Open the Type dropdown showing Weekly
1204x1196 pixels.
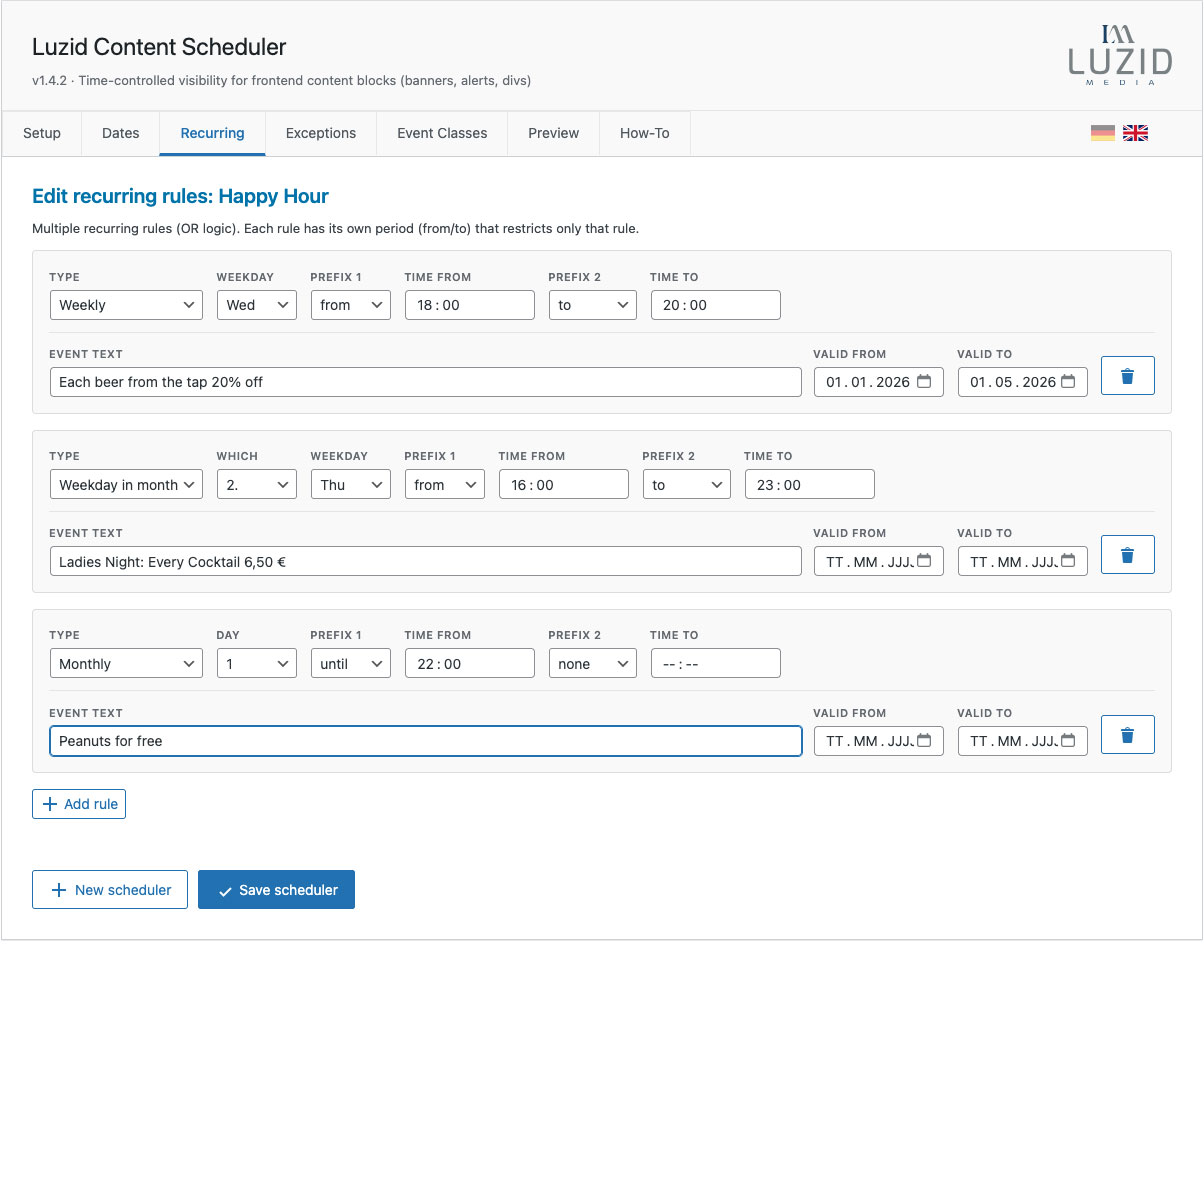[x=126, y=305]
